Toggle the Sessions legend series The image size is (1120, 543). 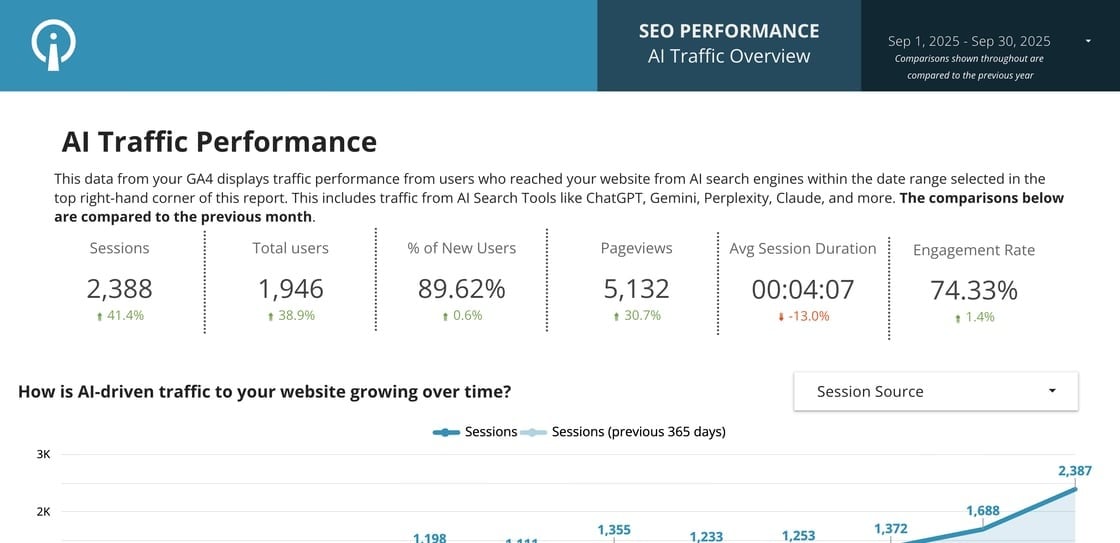coord(476,432)
